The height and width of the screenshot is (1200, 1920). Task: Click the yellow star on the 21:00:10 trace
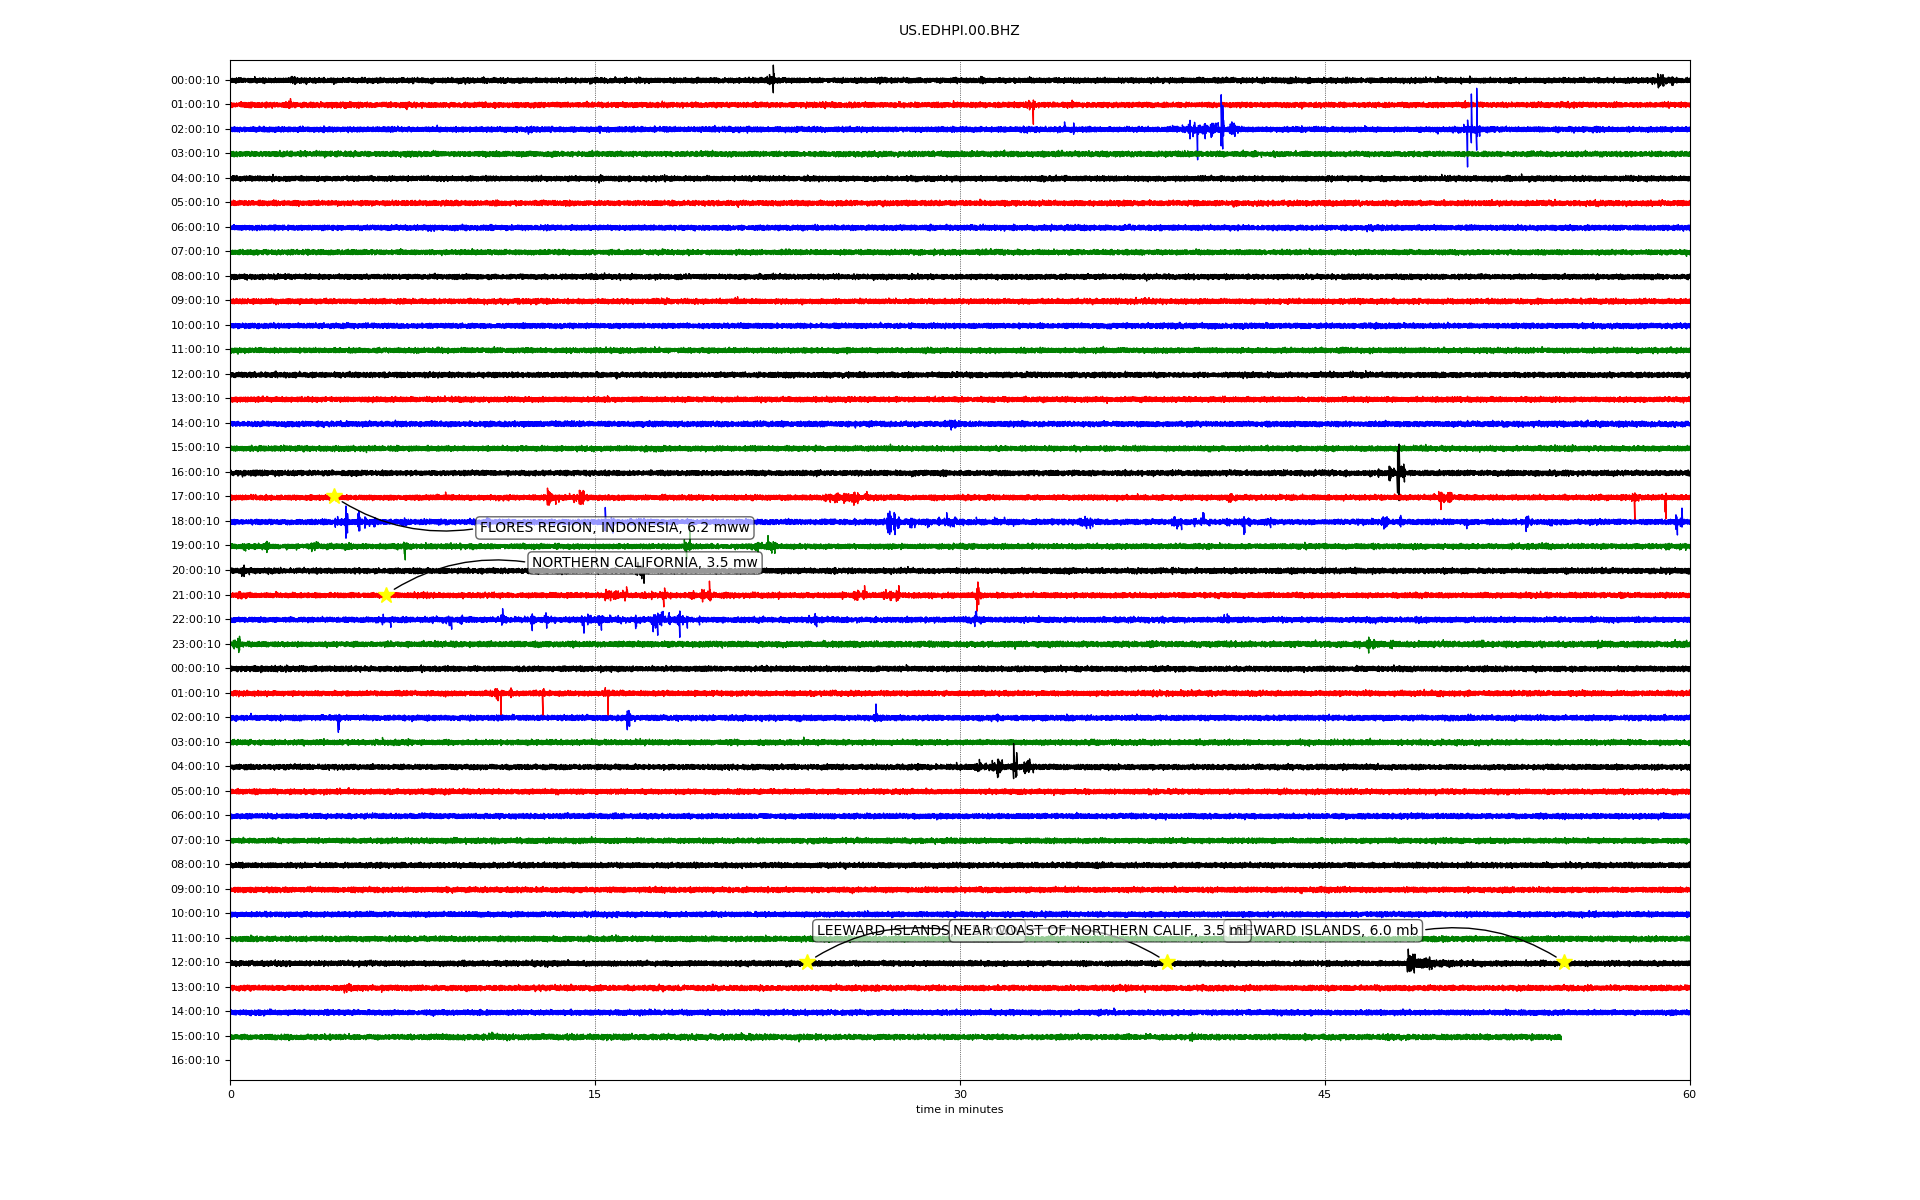point(386,595)
